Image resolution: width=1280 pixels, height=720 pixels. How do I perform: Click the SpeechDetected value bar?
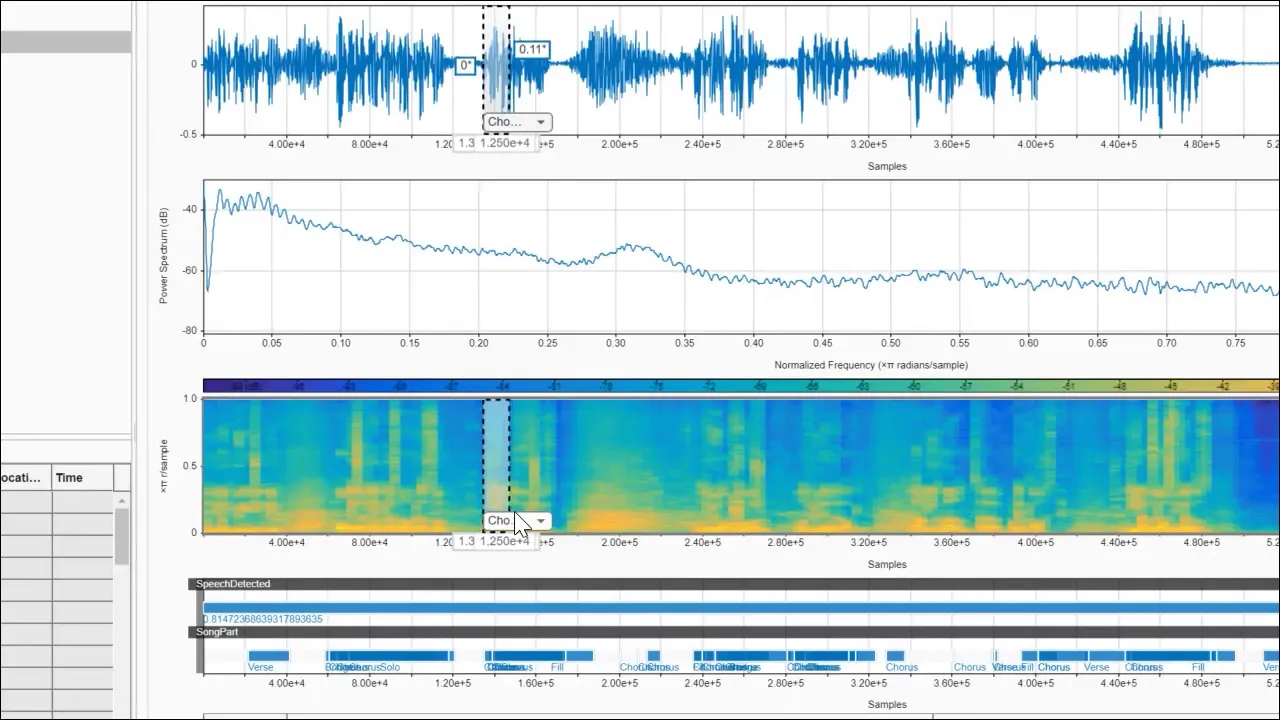(x=700, y=607)
